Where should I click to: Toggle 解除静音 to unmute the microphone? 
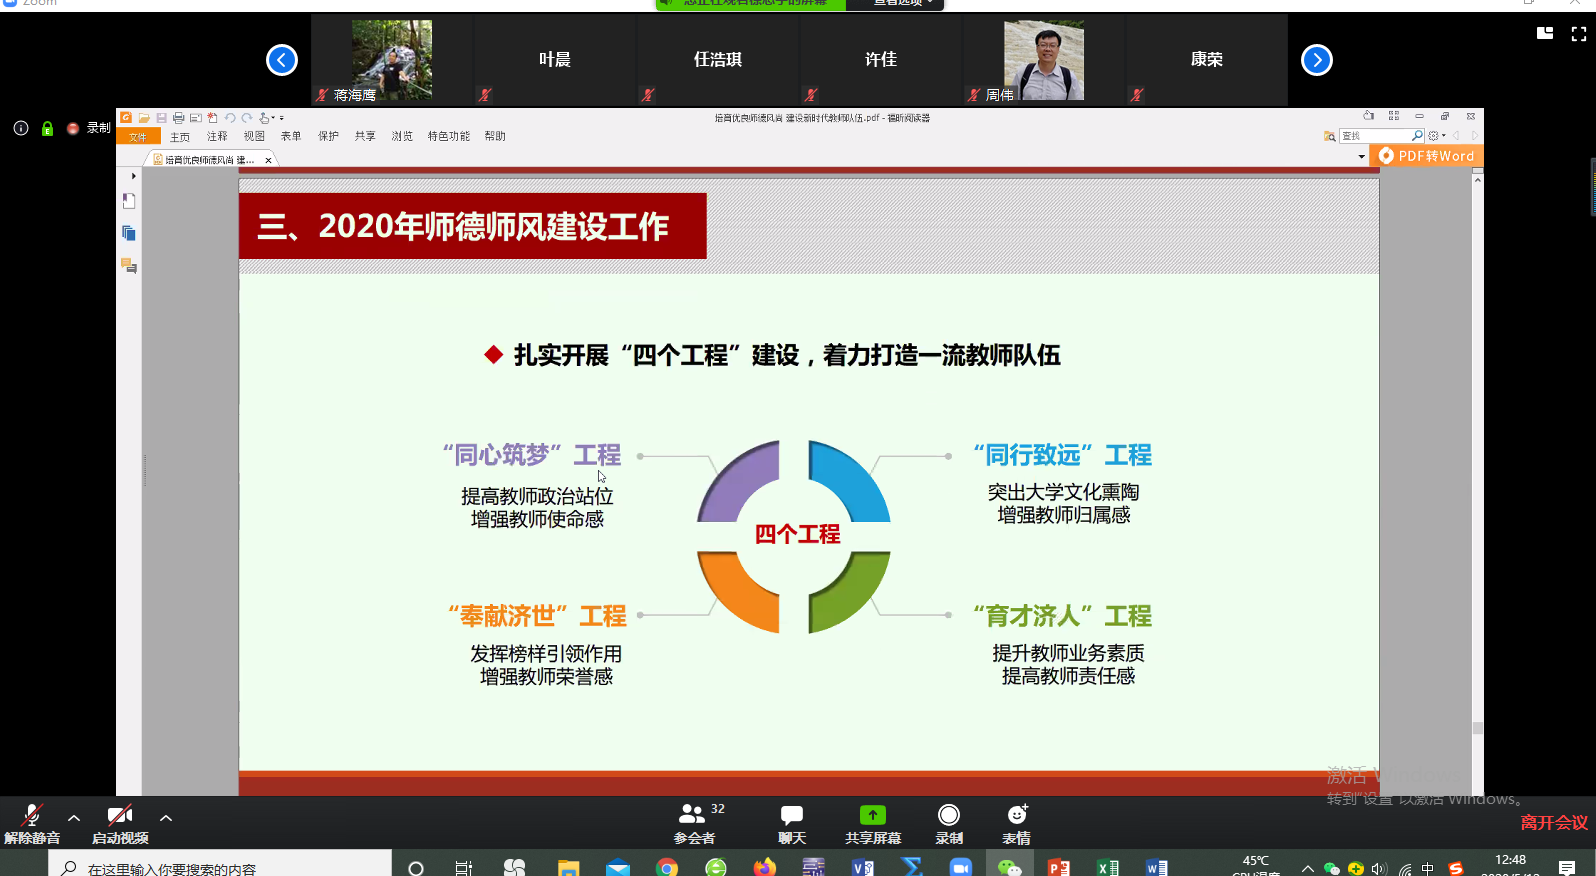coord(32,824)
